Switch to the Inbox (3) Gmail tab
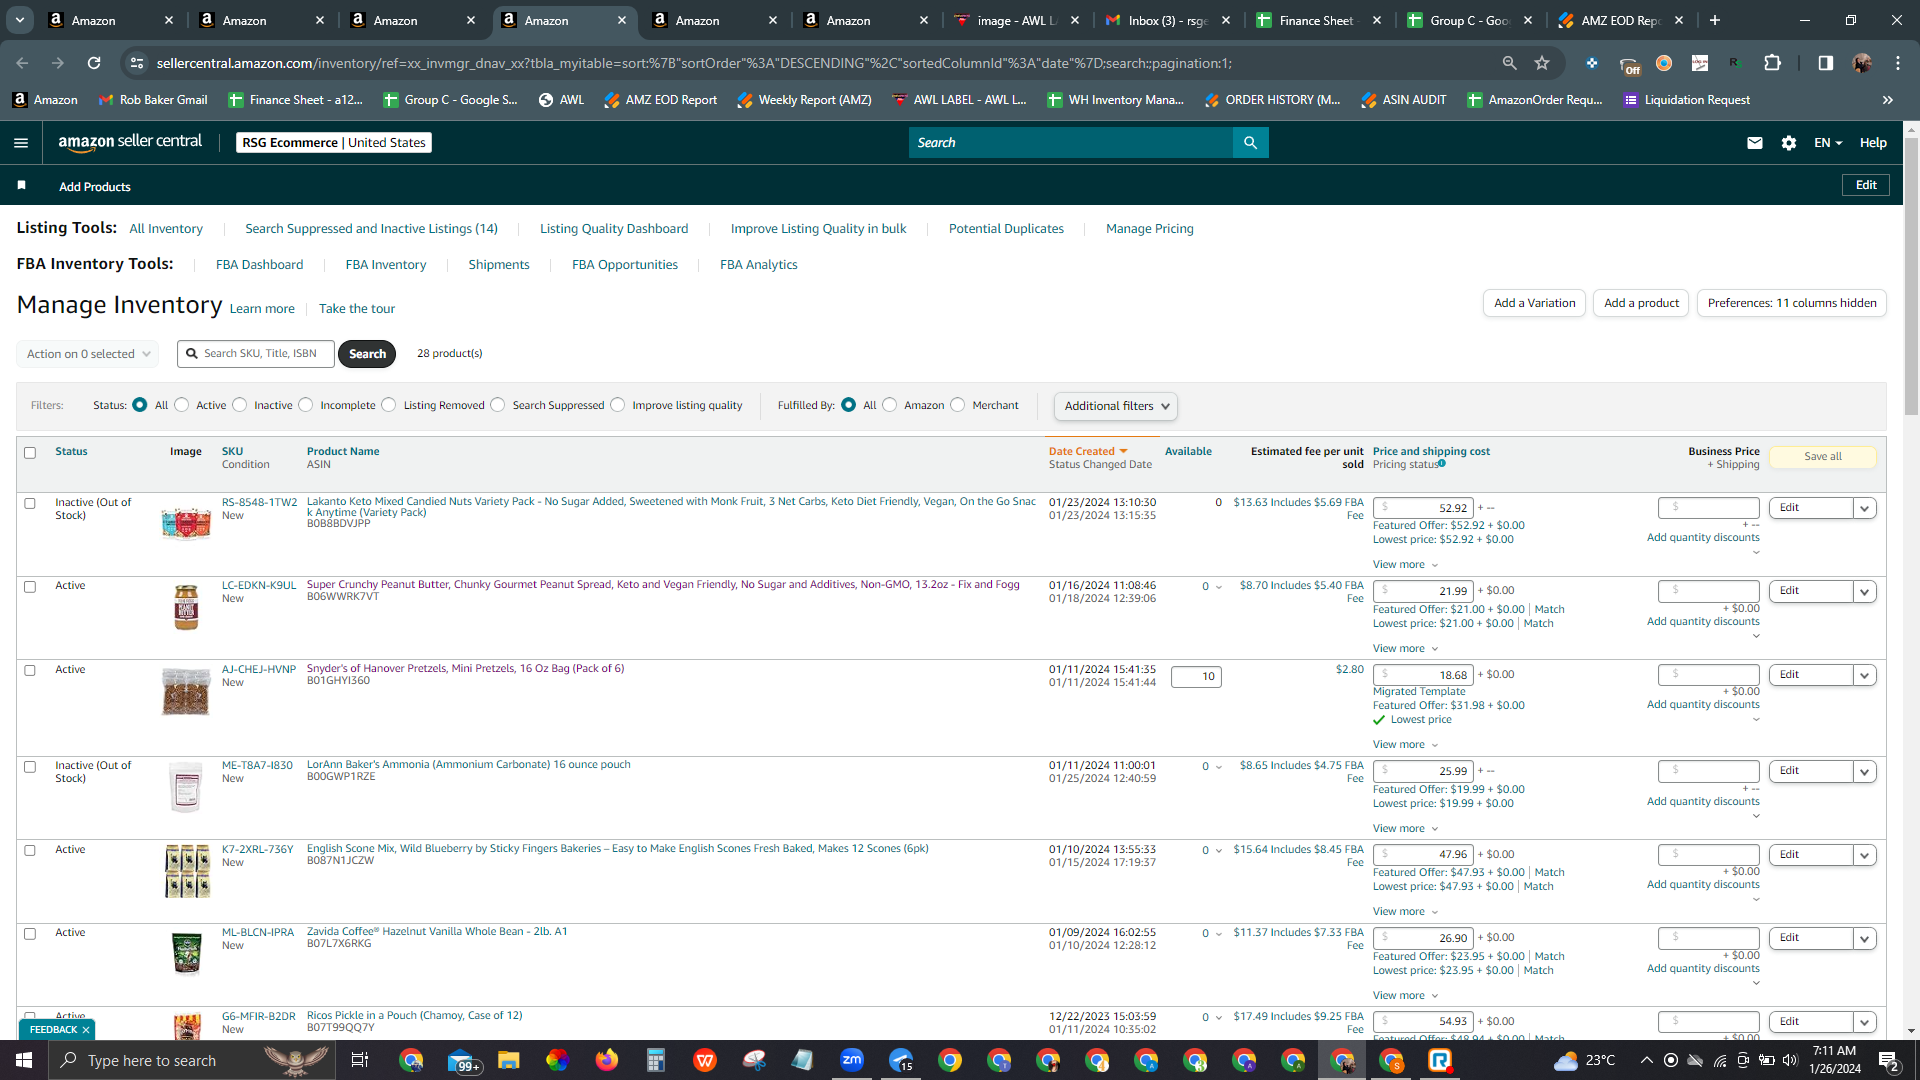Screen dimensions: 1920x1080 click(1167, 20)
